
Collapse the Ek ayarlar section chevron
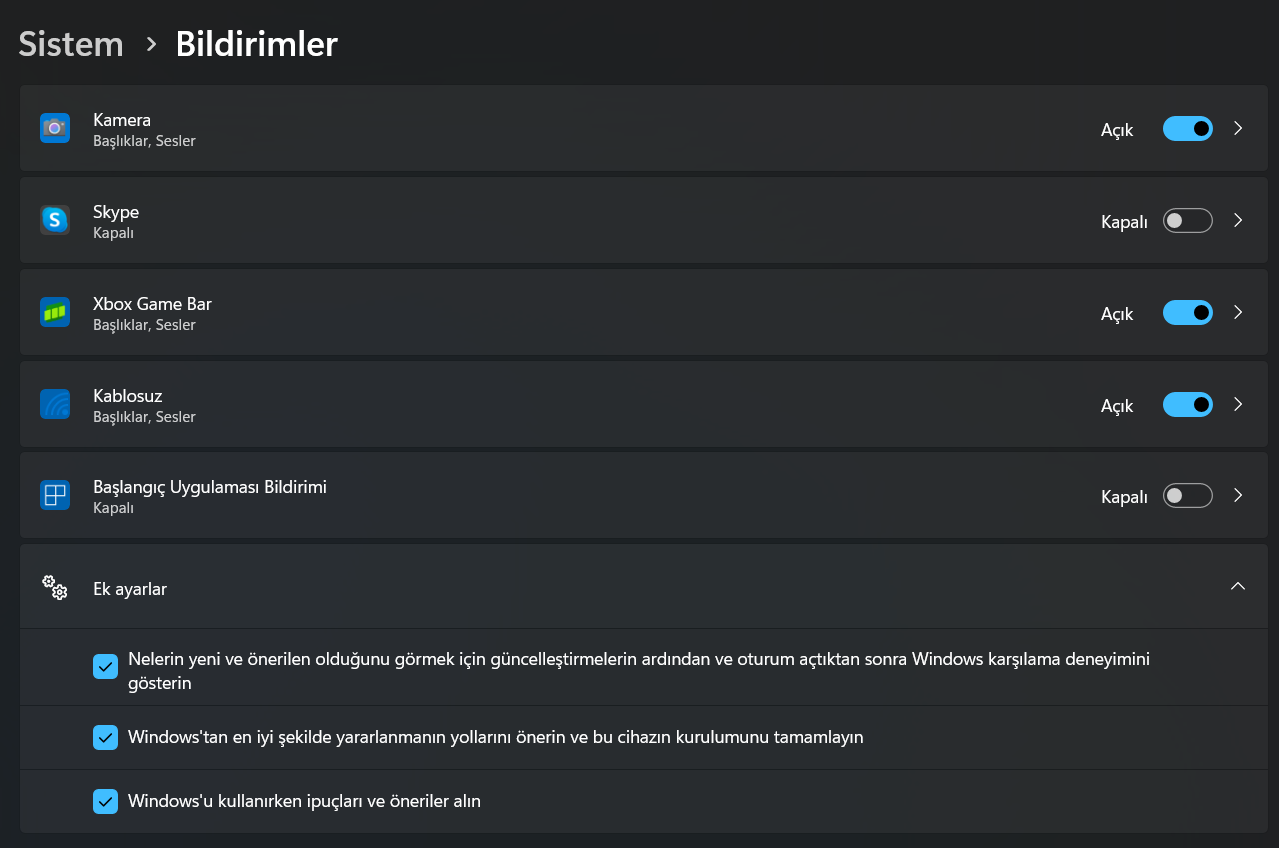(1238, 587)
